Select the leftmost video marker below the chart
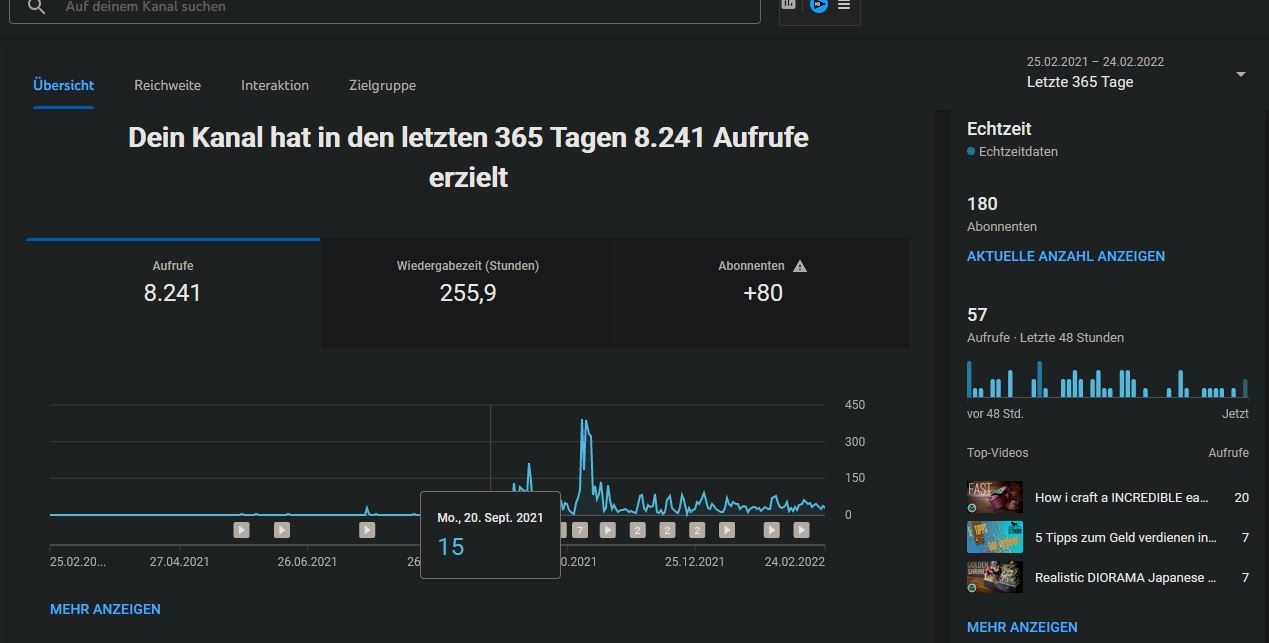Viewport: 1269px width, 643px height. pos(241,530)
